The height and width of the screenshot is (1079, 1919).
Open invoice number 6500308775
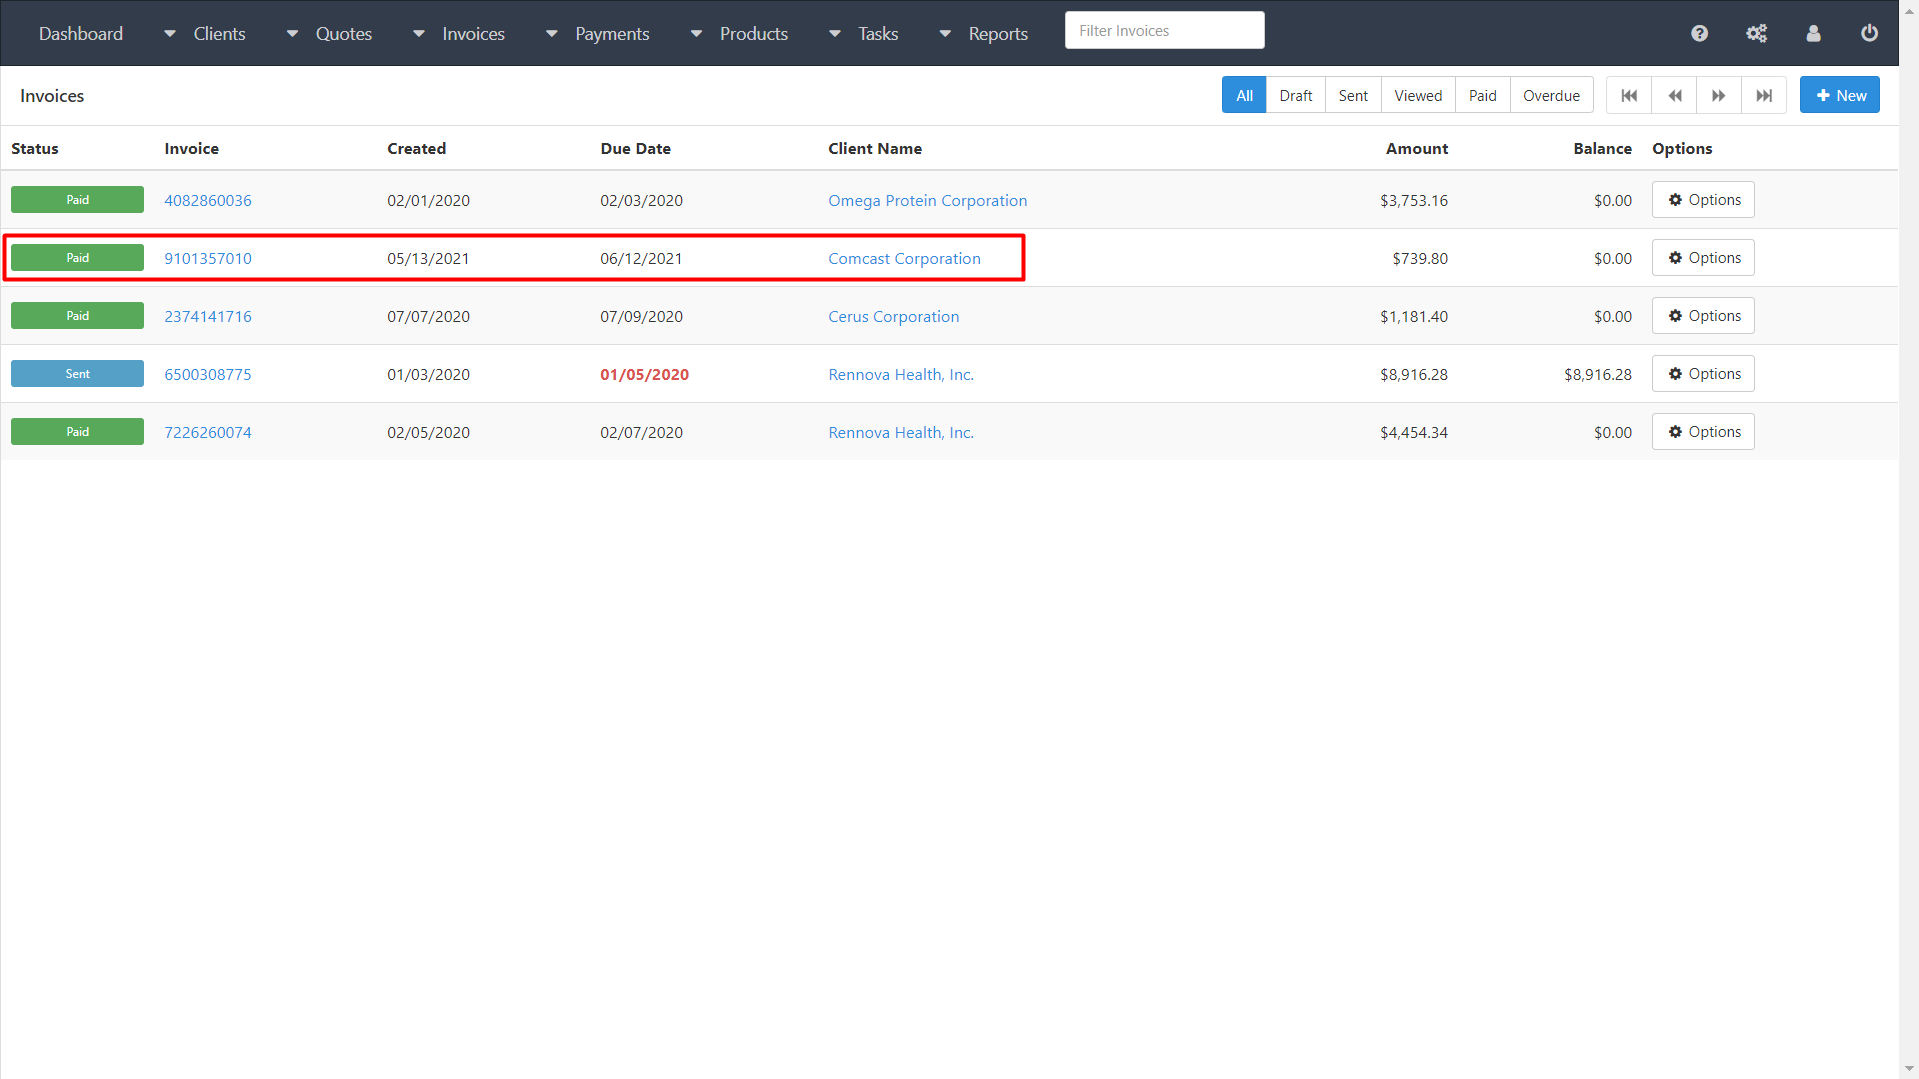[208, 375]
